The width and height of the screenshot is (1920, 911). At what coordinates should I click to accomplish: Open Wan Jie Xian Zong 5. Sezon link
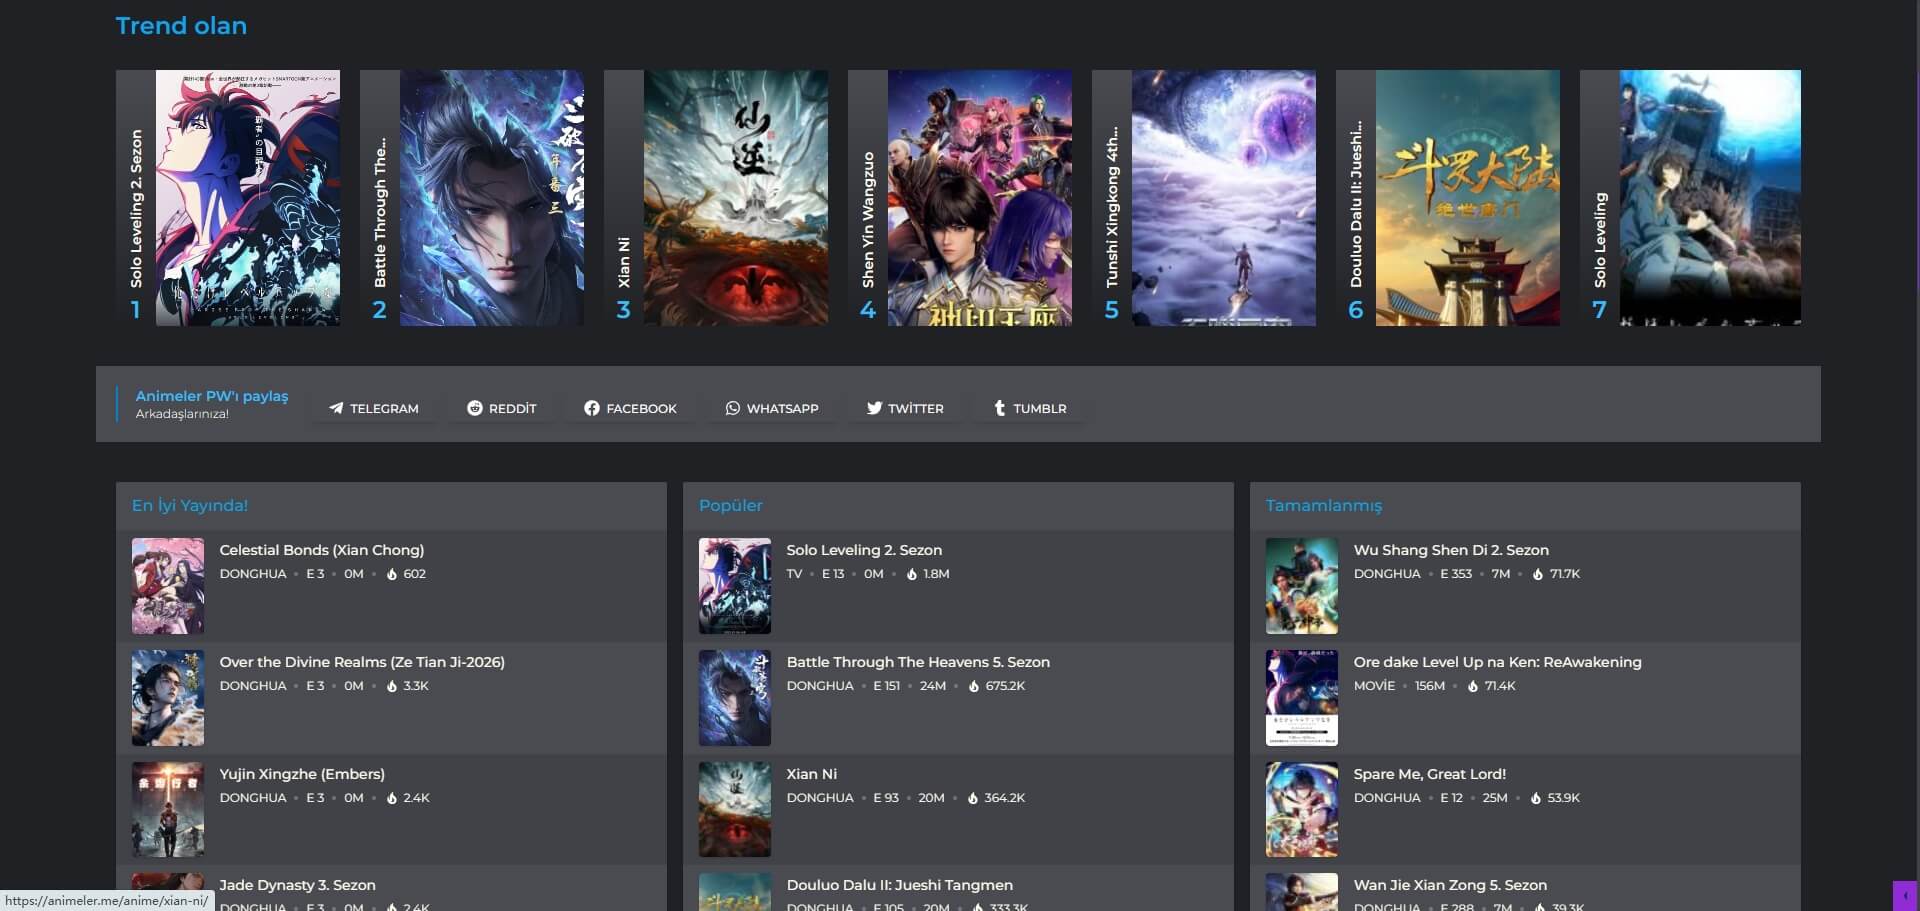coord(1450,885)
